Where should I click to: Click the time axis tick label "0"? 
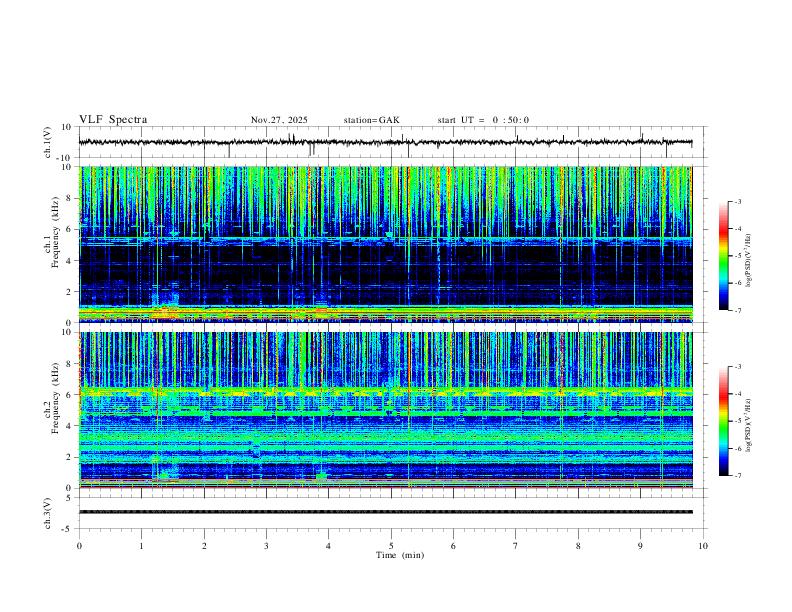click(x=79, y=546)
